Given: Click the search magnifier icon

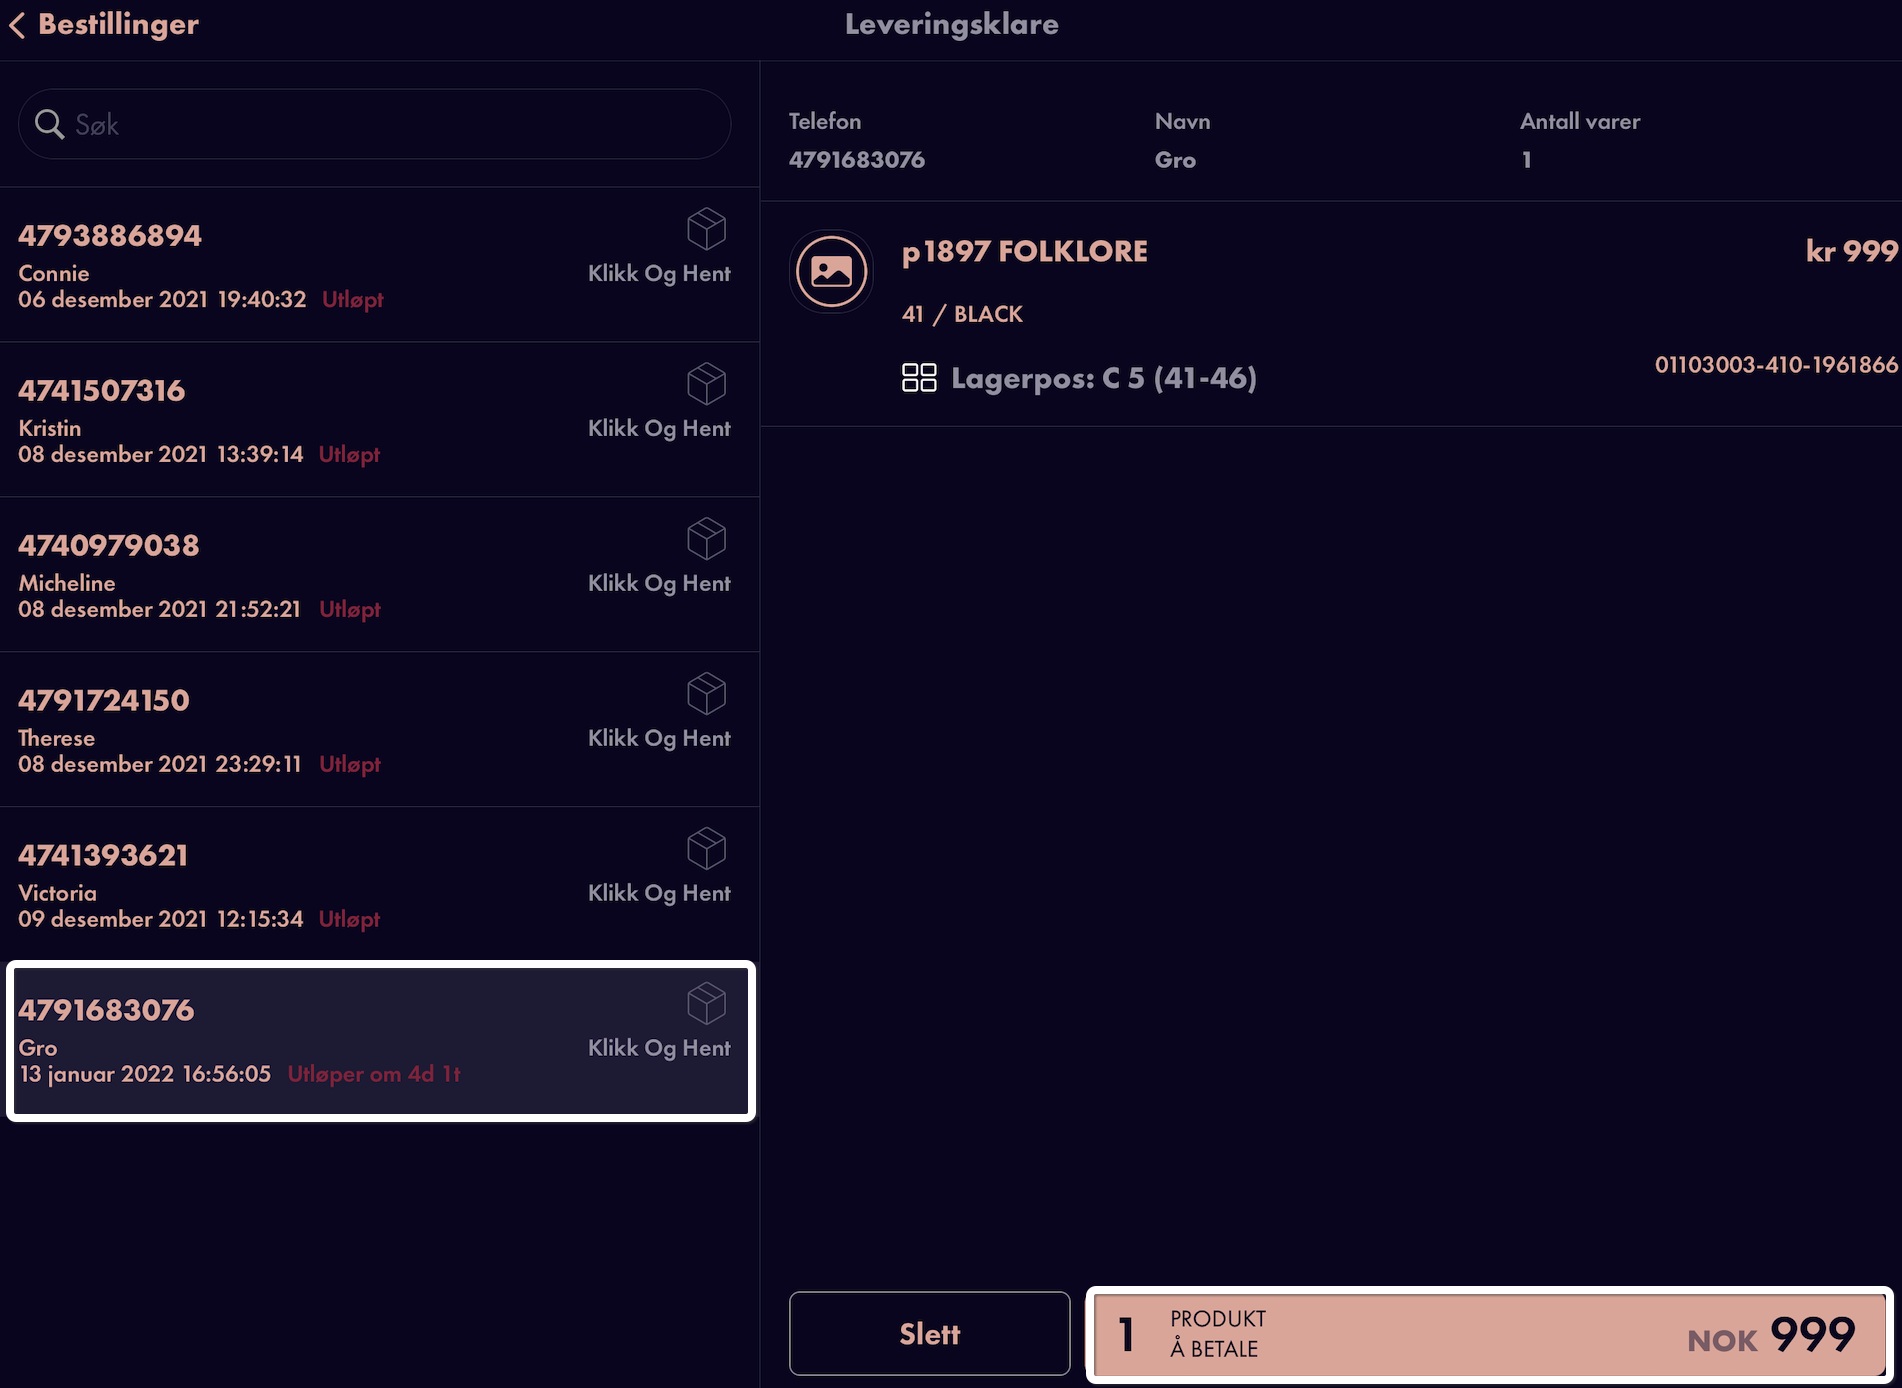Looking at the screenshot, I should click(49, 124).
